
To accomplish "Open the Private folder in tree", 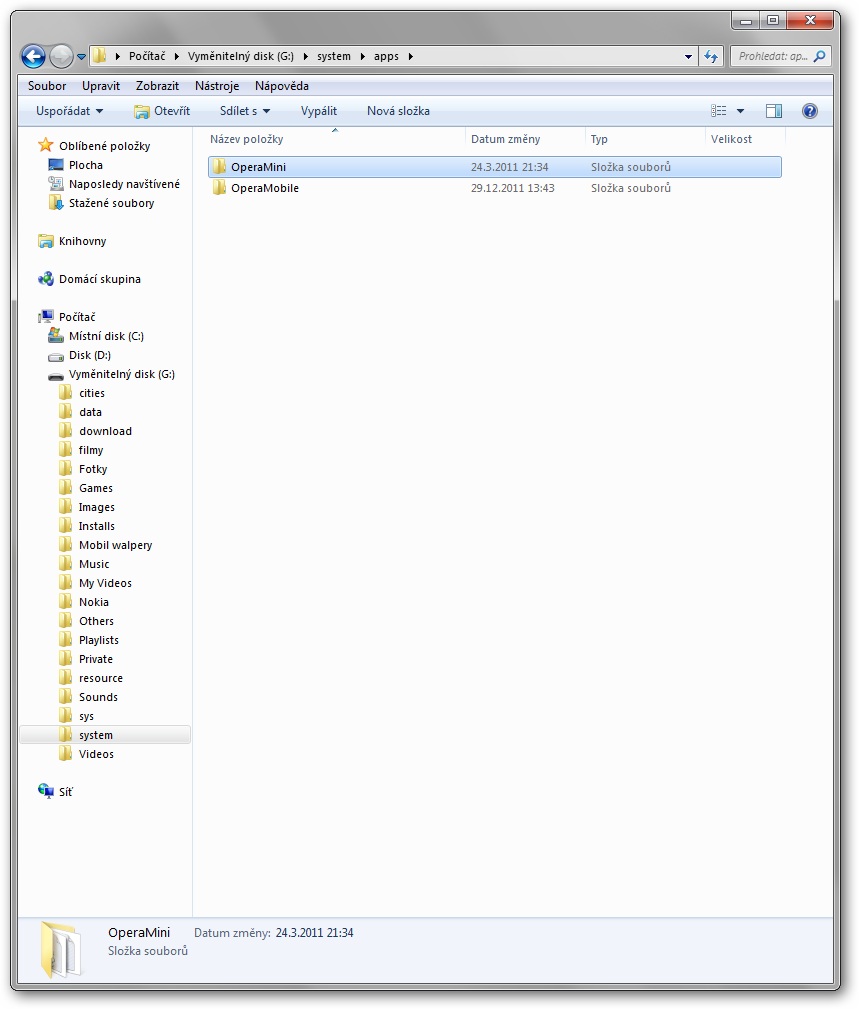I will tap(95, 659).
